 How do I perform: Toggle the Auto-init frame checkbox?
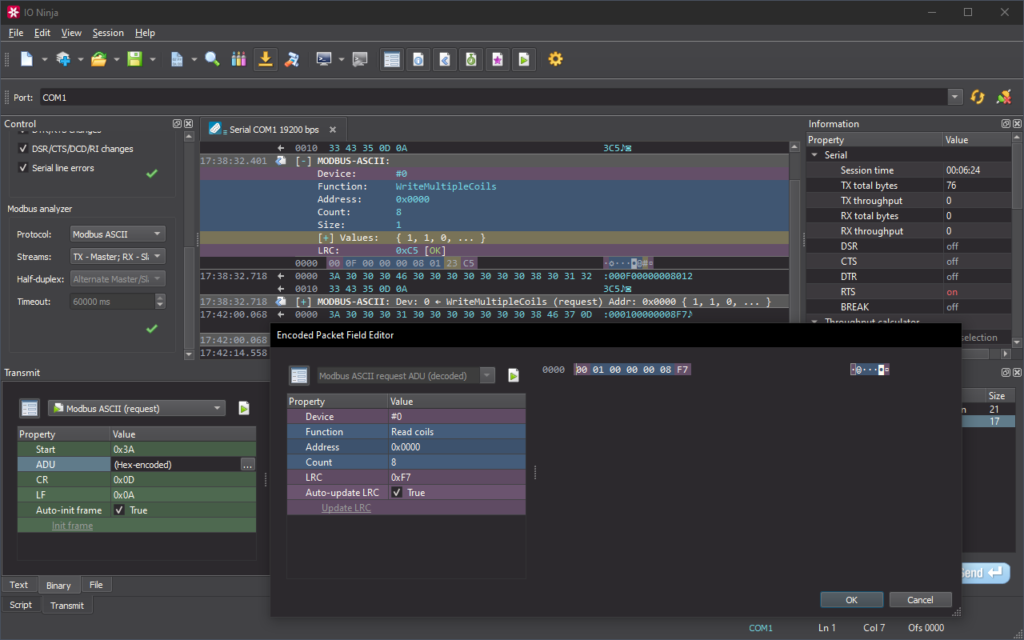coord(120,510)
